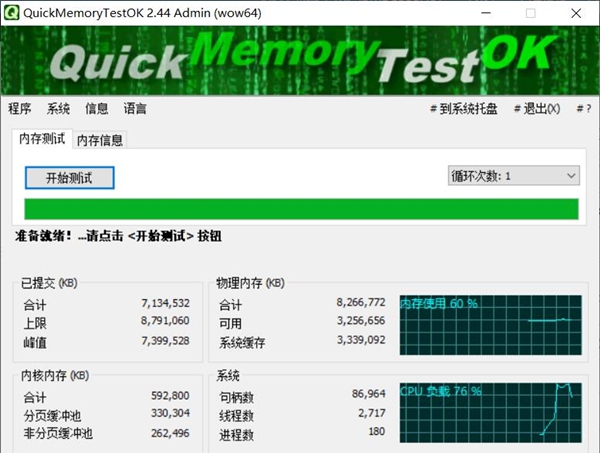Click kernel memory total 592,800
The image size is (600, 453).
170,395
